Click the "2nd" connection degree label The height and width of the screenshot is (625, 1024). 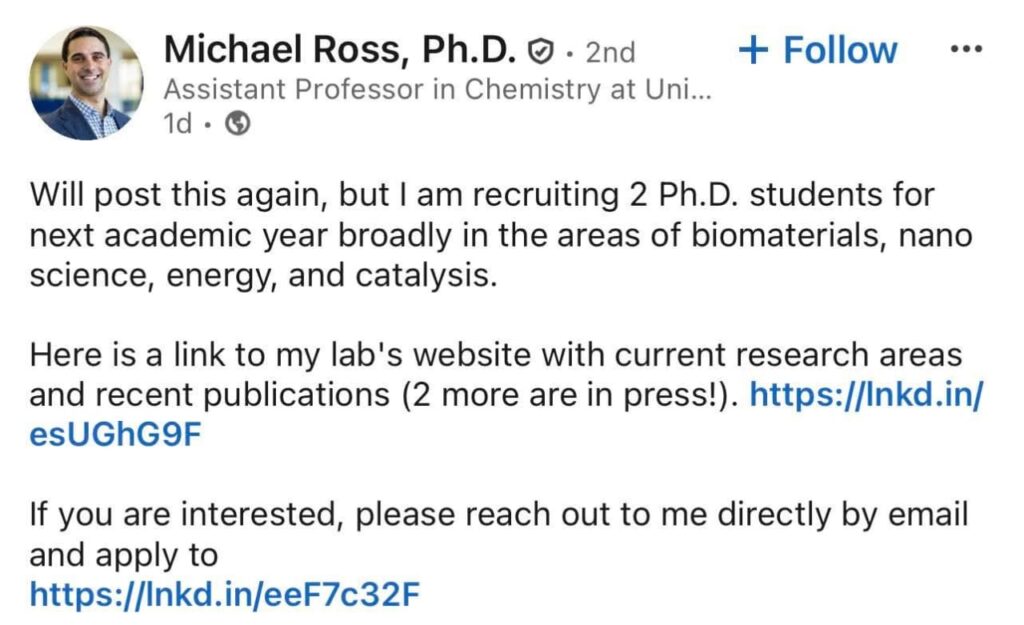point(610,51)
